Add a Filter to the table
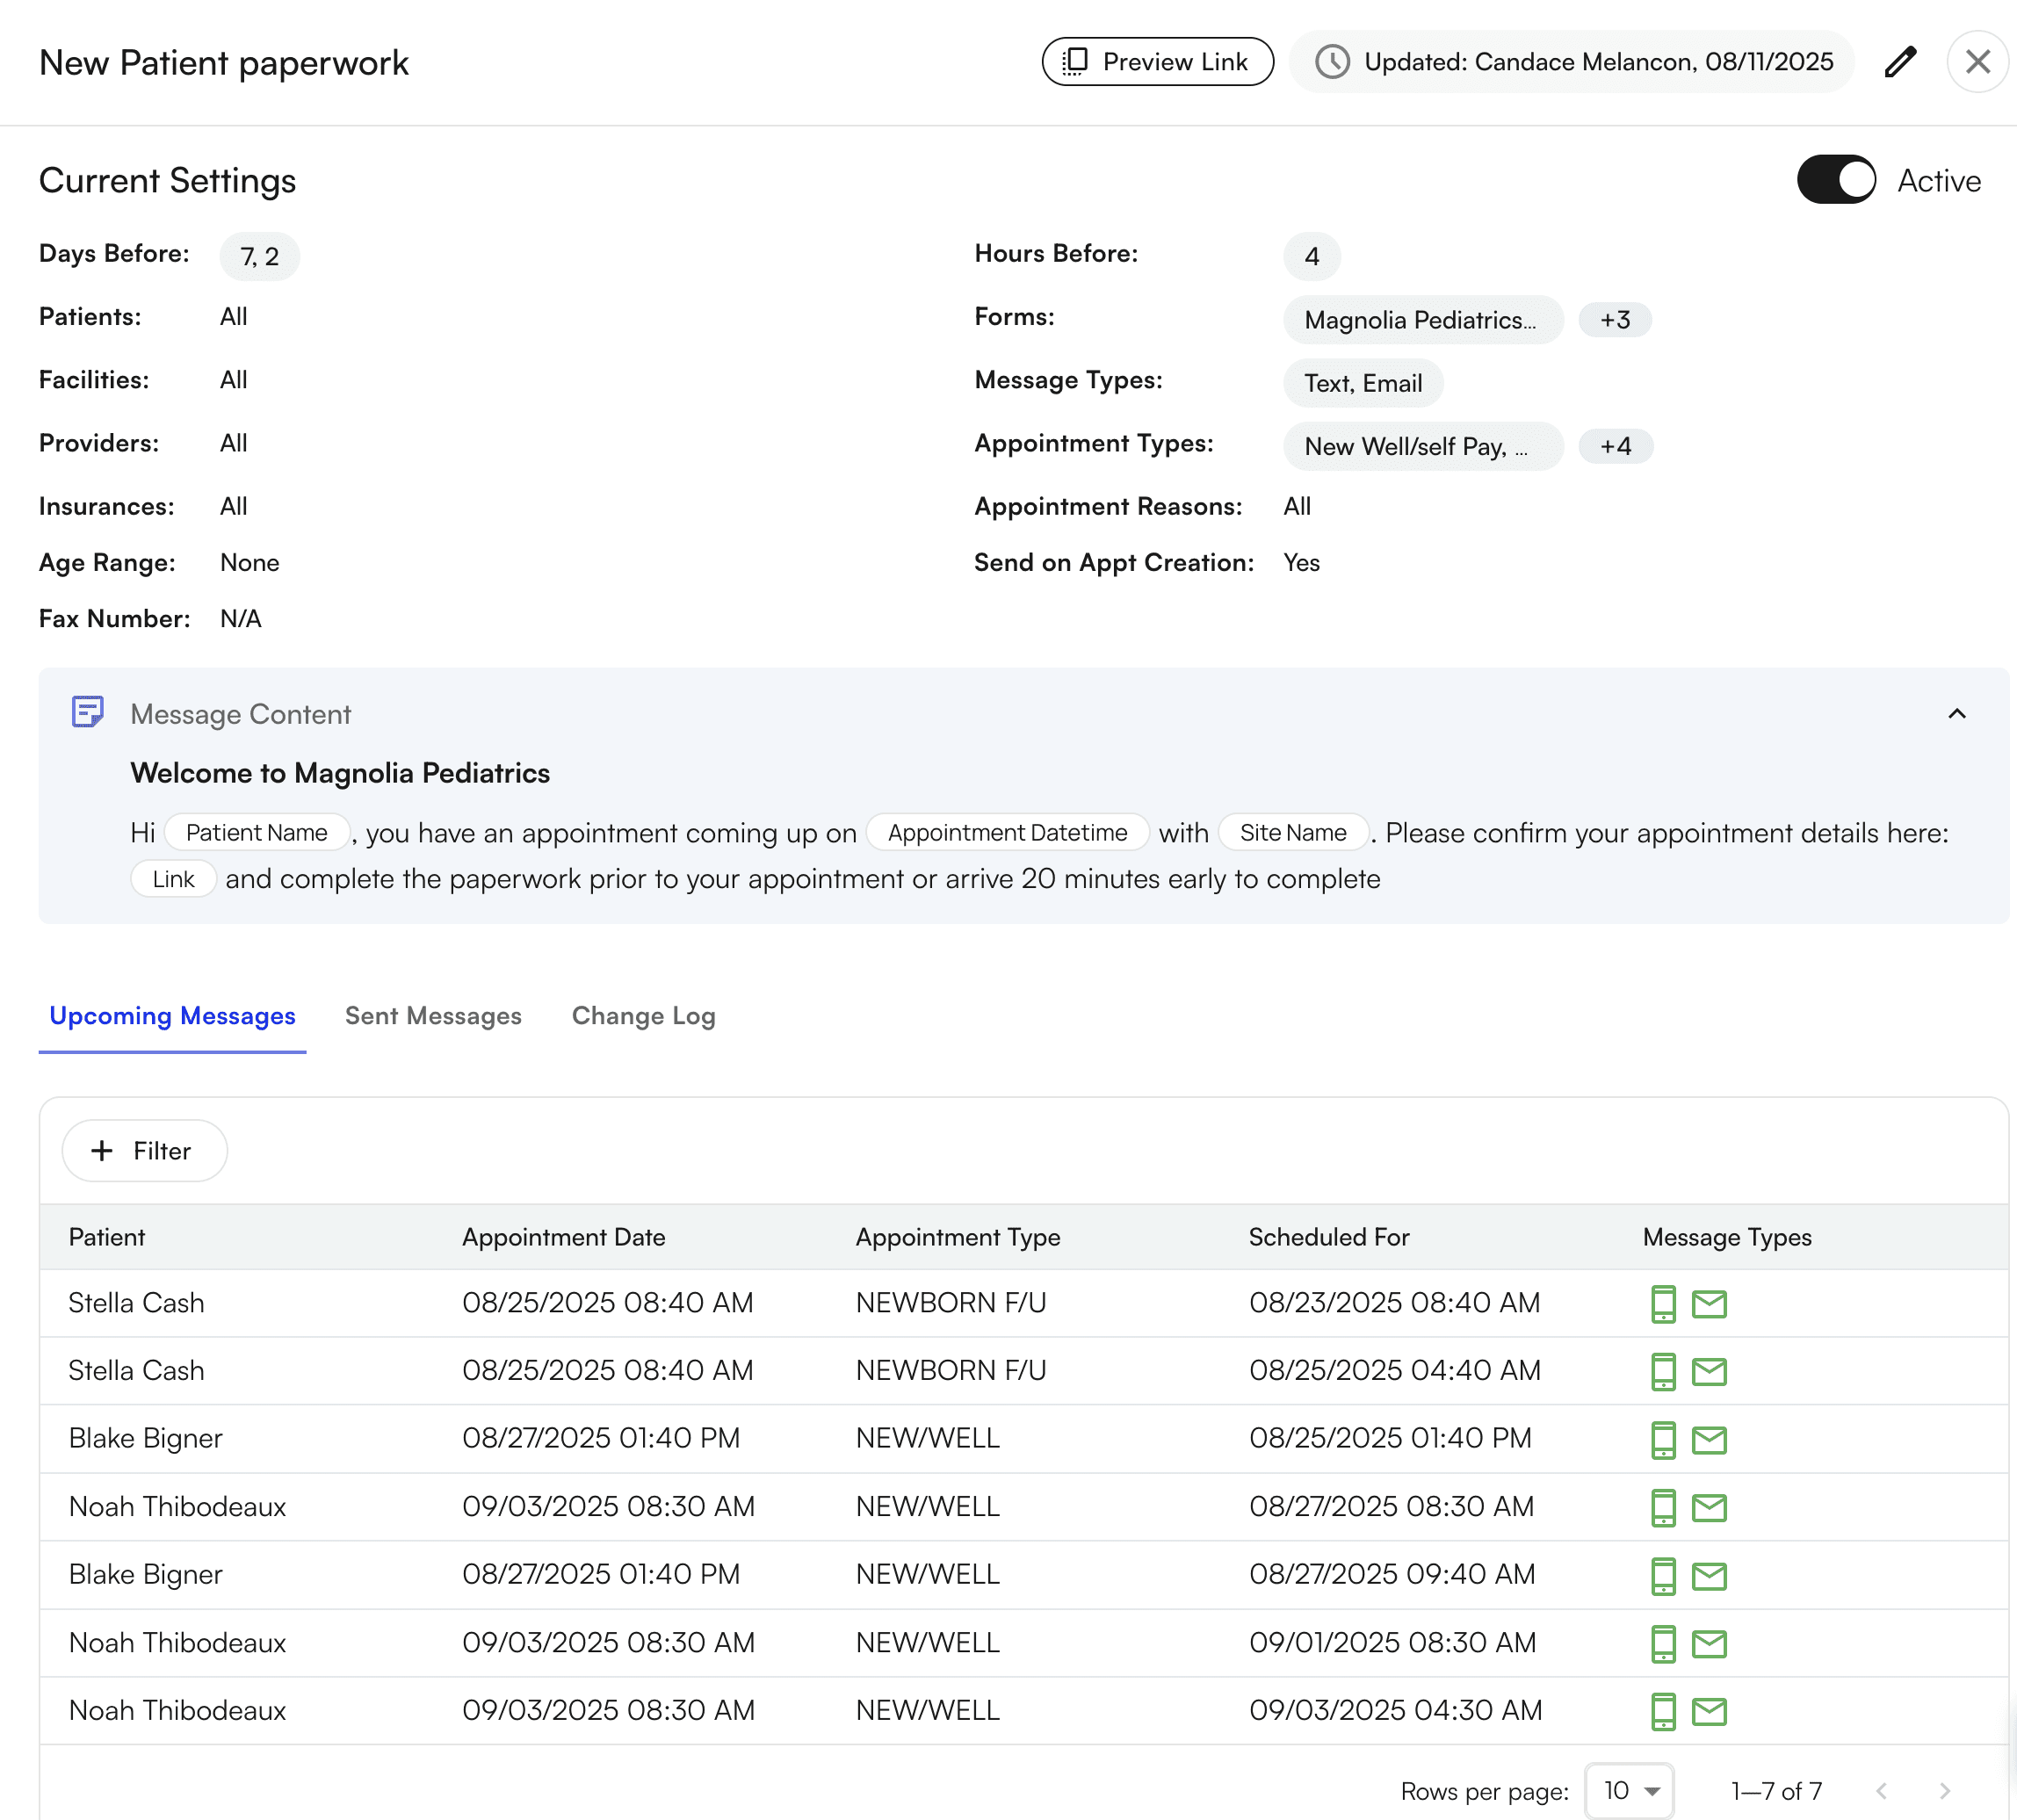This screenshot has width=2017, height=1820. (144, 1151)
